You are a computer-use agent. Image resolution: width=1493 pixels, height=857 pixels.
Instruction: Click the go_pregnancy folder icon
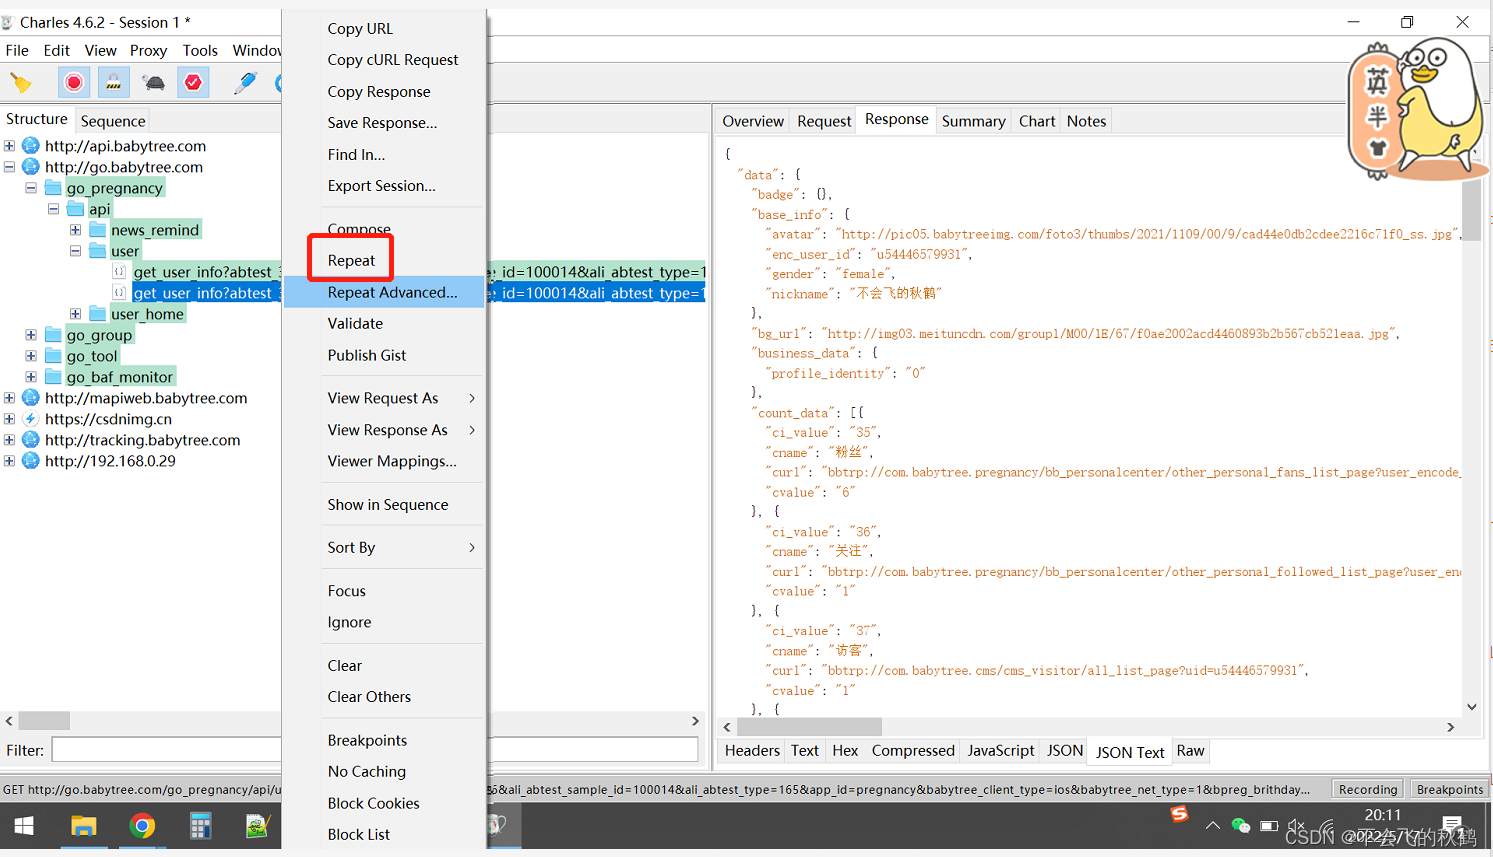pyautogui.click(x=53, y=188)
